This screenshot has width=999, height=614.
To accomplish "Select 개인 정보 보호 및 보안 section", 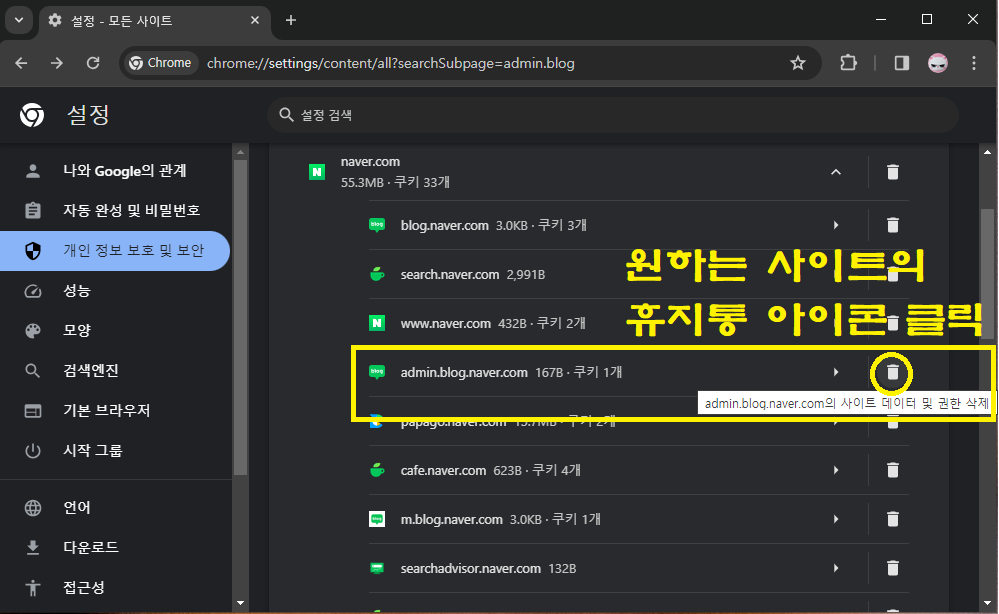I will coord(115,250).
